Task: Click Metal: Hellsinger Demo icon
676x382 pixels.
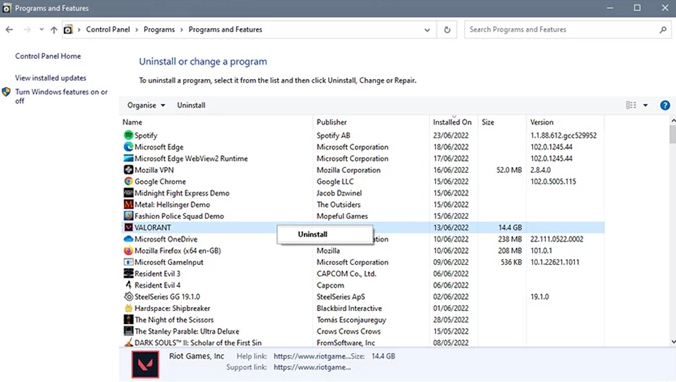Action: coord(128,204)
